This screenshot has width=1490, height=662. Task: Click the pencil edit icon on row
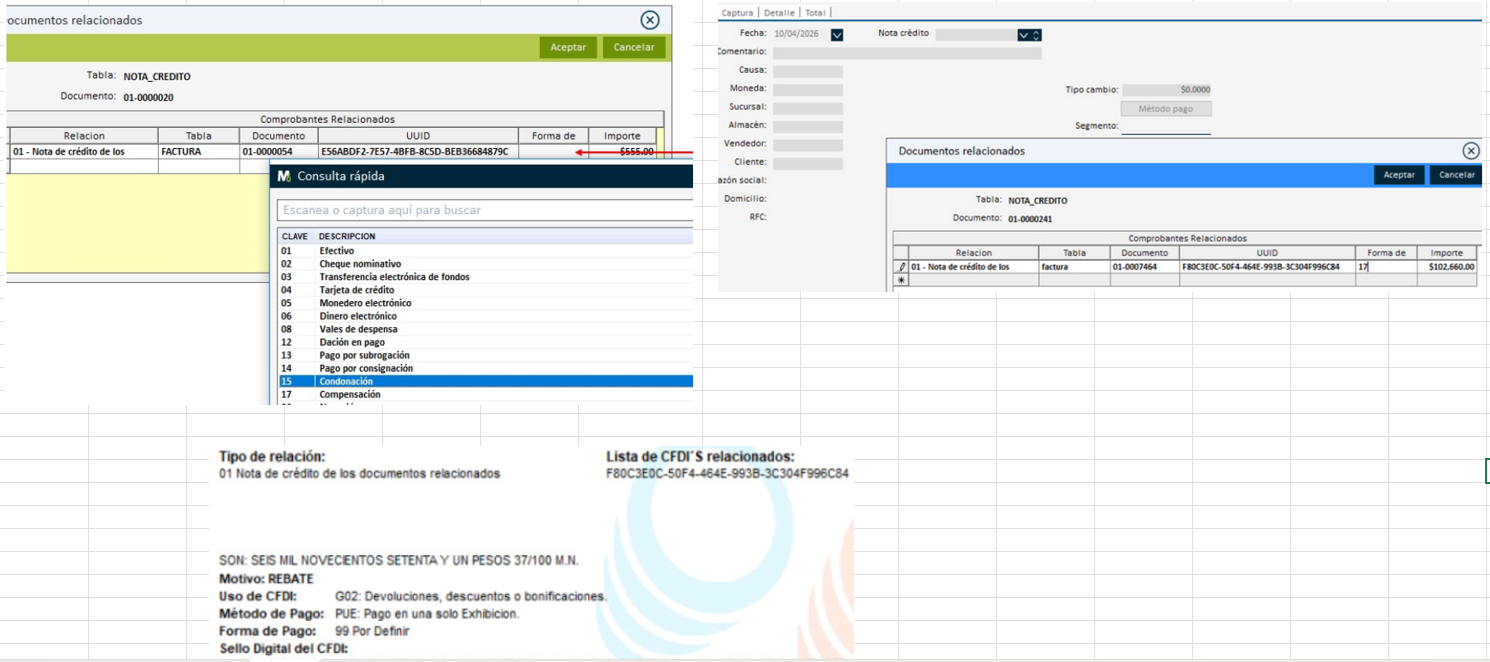coord(901,267)
